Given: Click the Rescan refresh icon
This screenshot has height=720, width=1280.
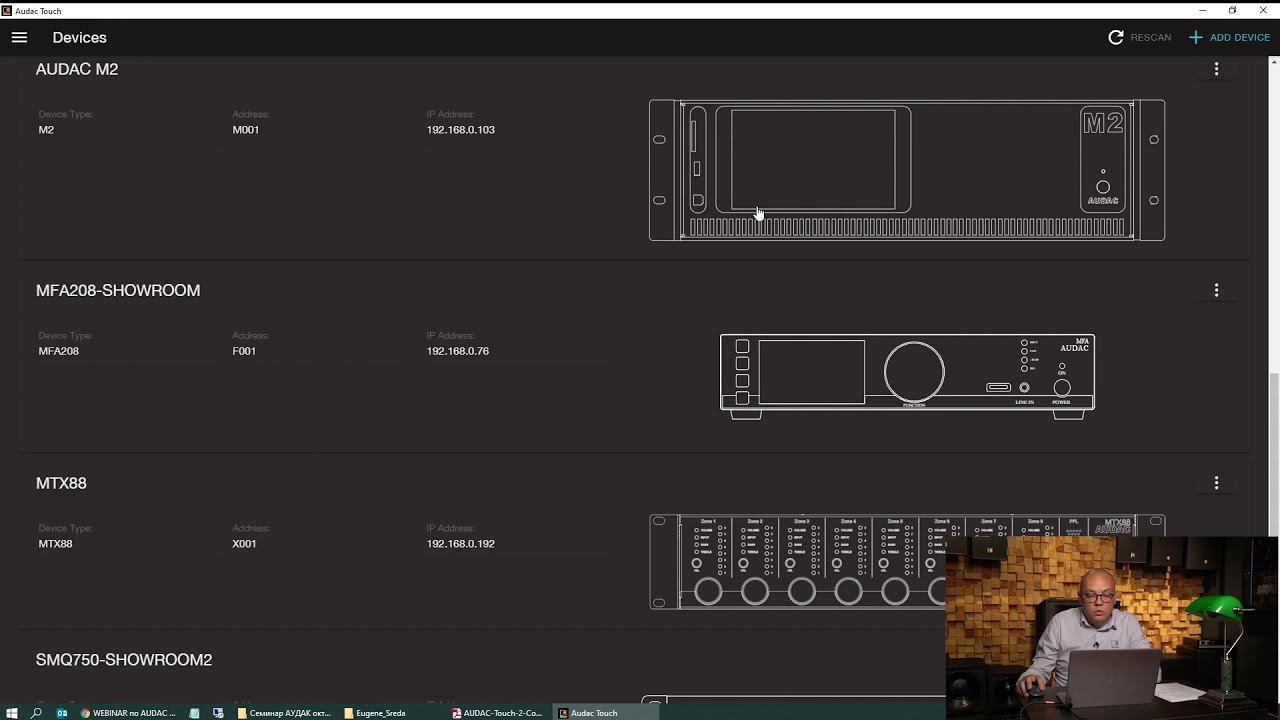Looking at the screenshot, I should [x=1116, y=37].
